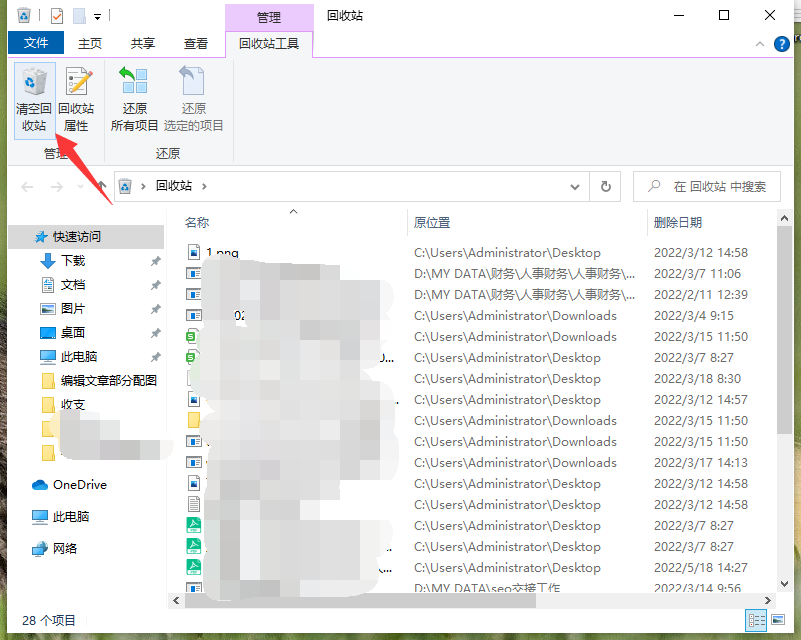Expand the address bar history dropdown
The image size is (801, 640).
(x=575, y=186)
